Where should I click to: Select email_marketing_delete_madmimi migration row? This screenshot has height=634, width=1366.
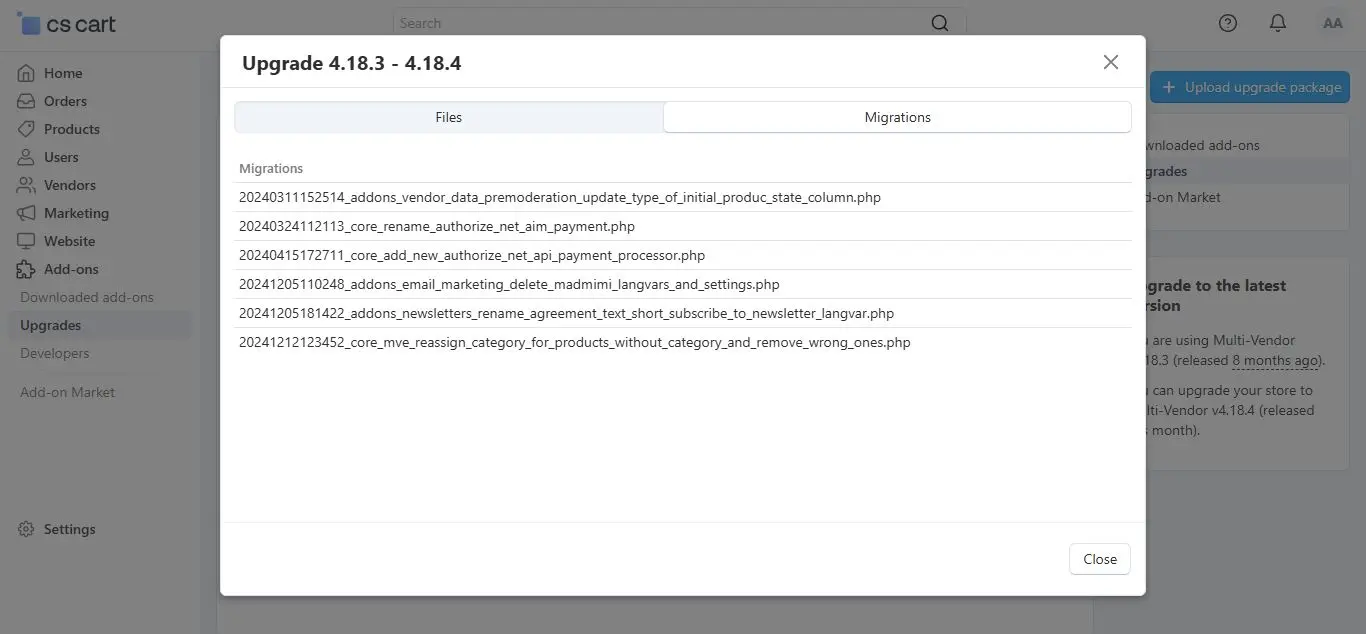pos(683,284)
